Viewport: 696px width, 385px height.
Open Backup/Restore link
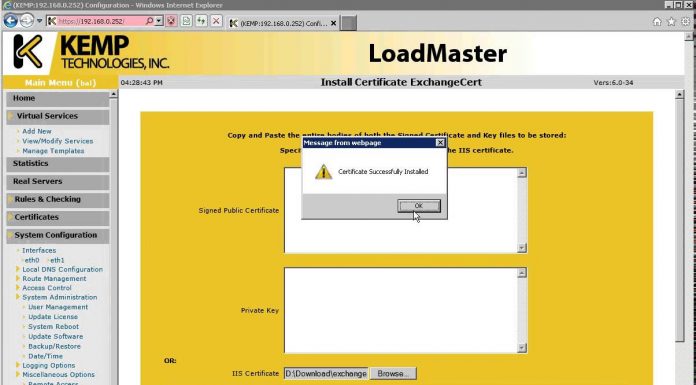coord(55,346)
